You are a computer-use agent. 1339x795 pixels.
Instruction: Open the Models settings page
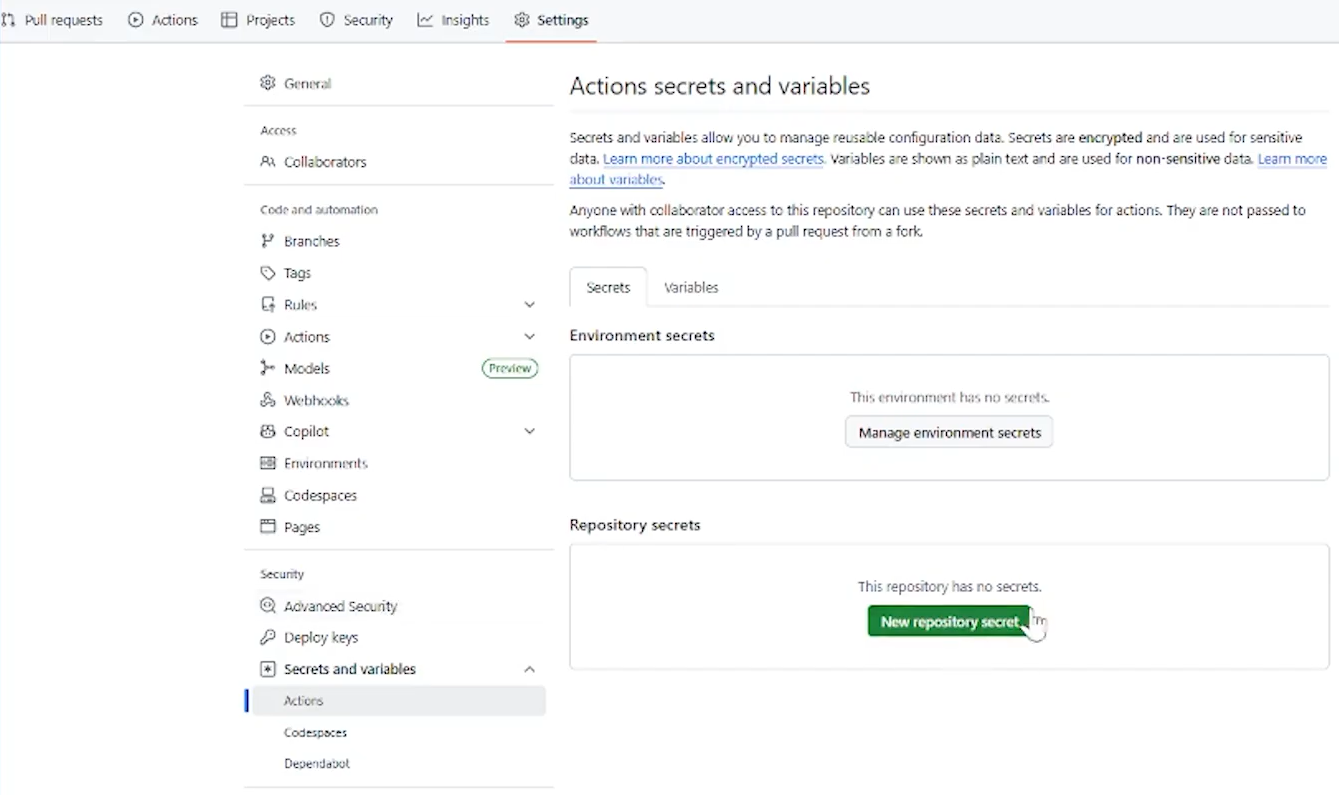pyautogui.click(x=306, y=369)
